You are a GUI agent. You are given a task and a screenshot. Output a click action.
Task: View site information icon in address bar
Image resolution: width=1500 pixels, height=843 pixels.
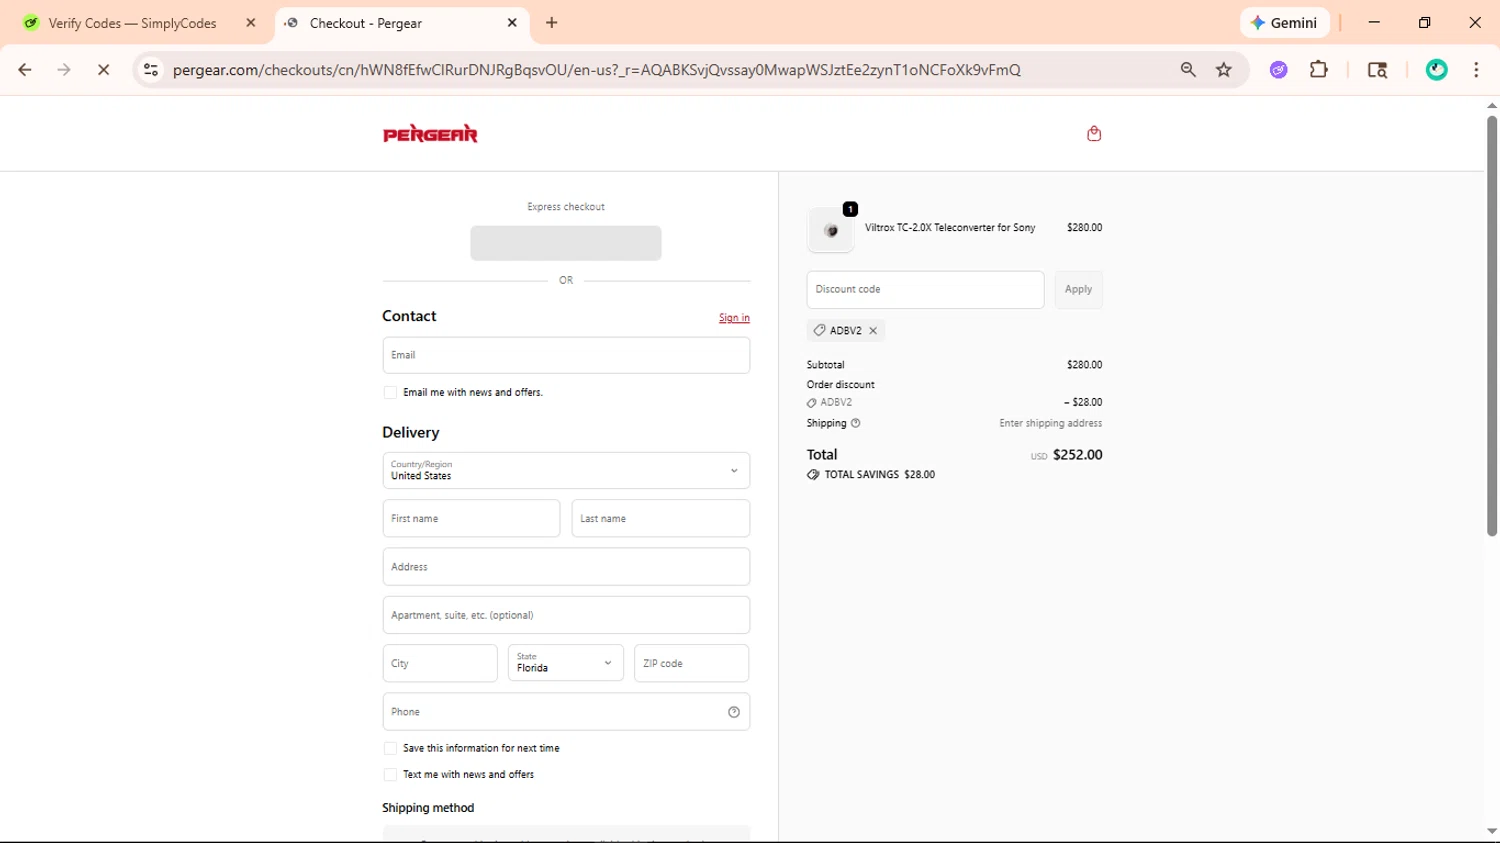pyautogui.click(x=151, y=70)
